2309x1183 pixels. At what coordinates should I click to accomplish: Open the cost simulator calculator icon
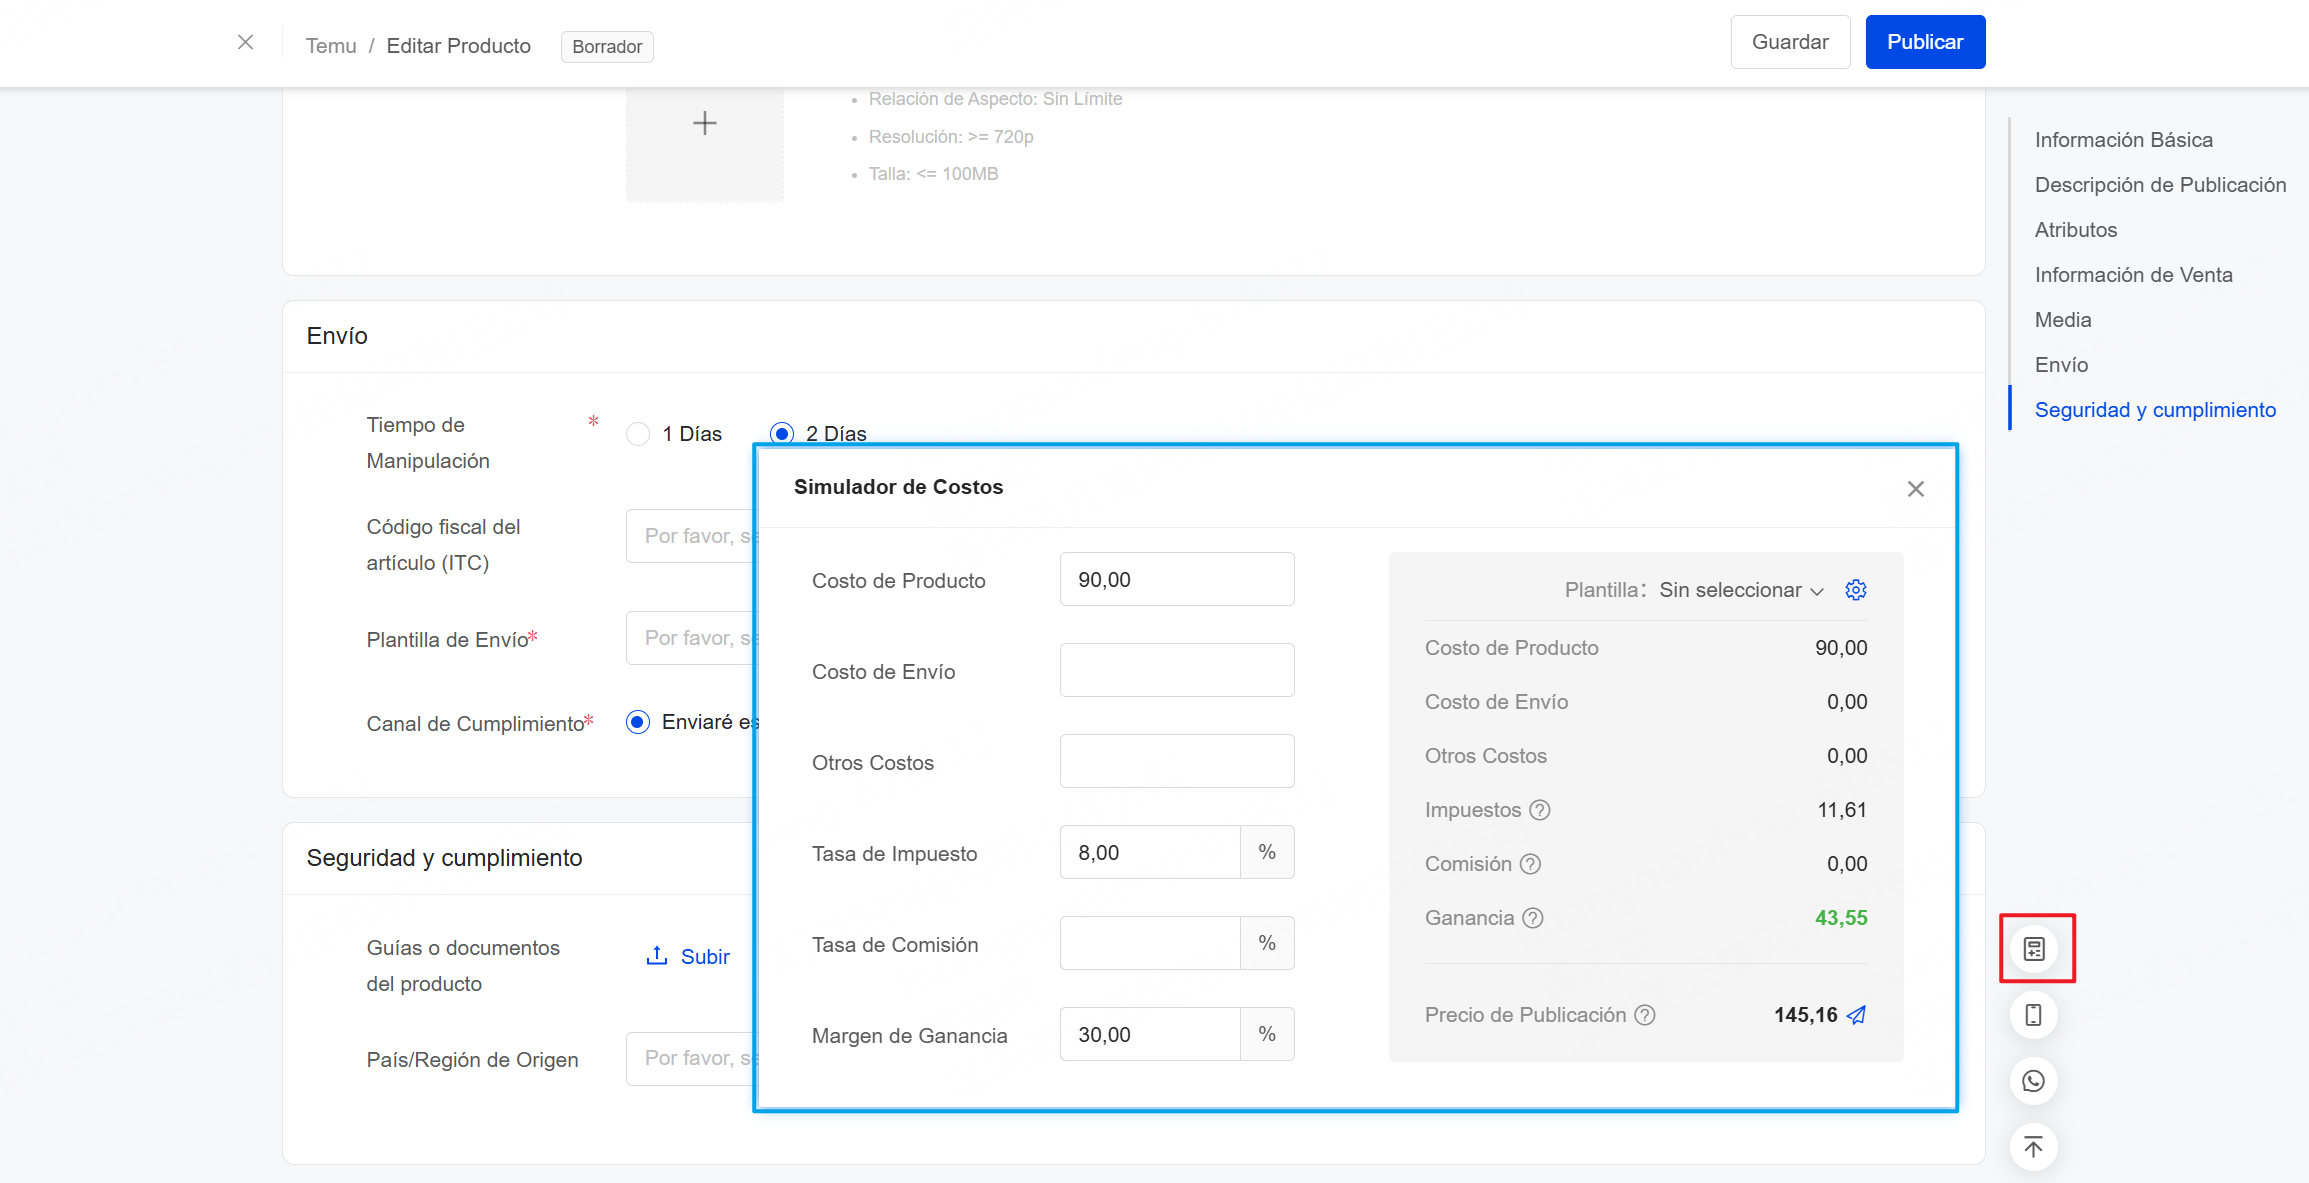point(2034,948)
